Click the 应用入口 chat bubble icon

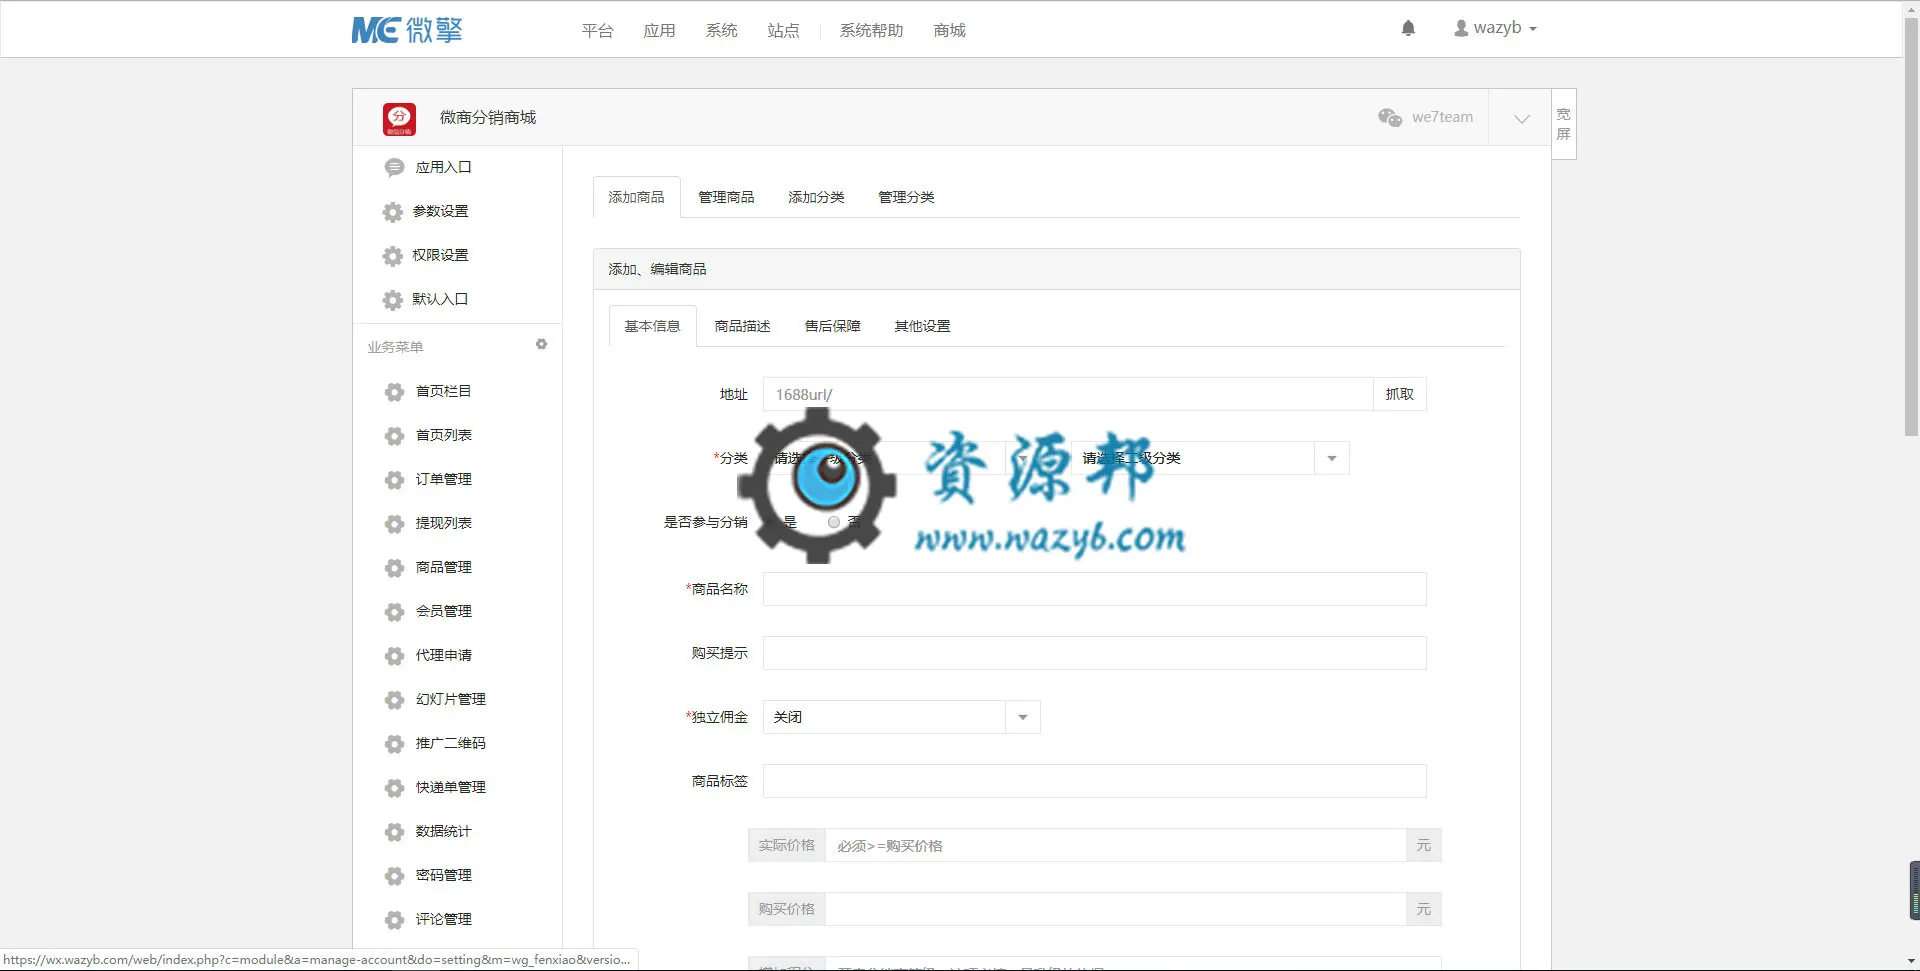(x=394, y=167)
